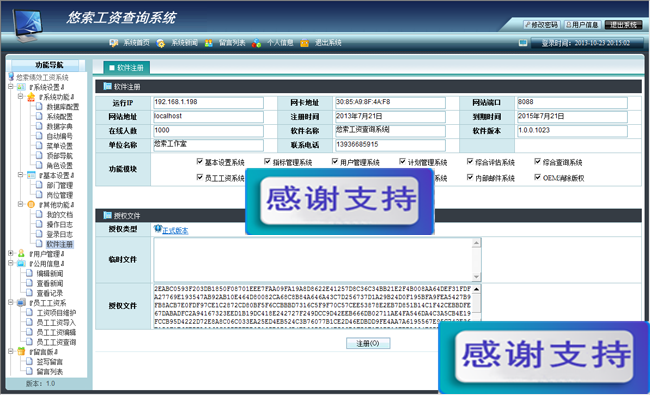Image resolution: width=650 pixels, height=395 pixels.
Task: Open the 正式版本 link
Action: [x=175, y=231]
